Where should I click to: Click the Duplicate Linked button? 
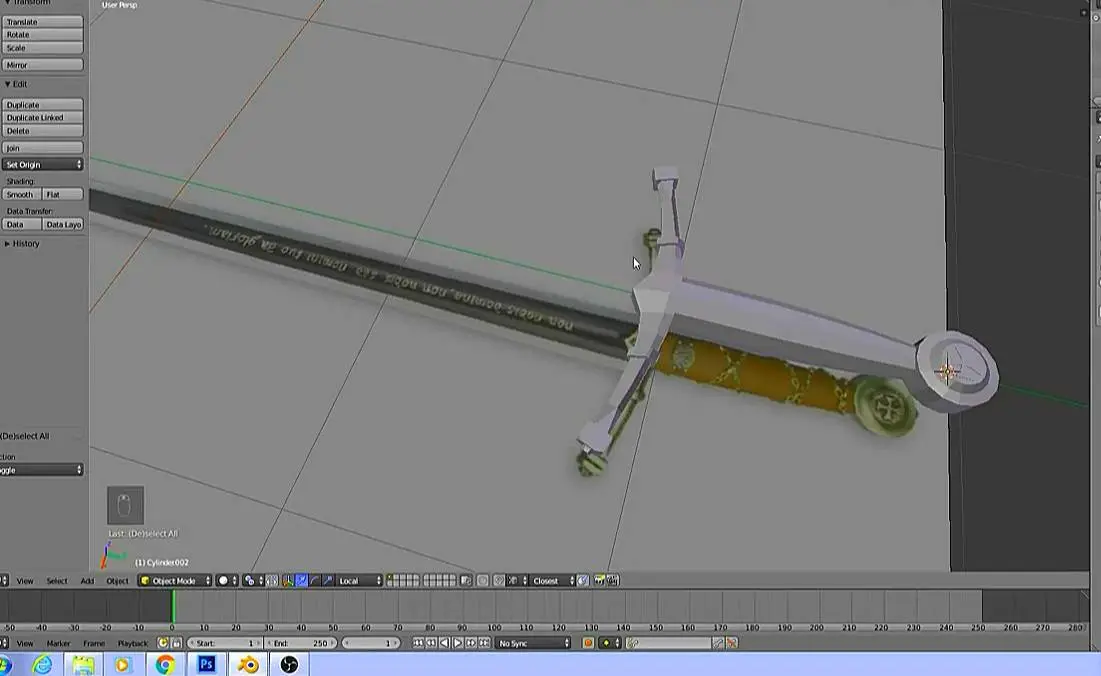[x=43, y=118]
